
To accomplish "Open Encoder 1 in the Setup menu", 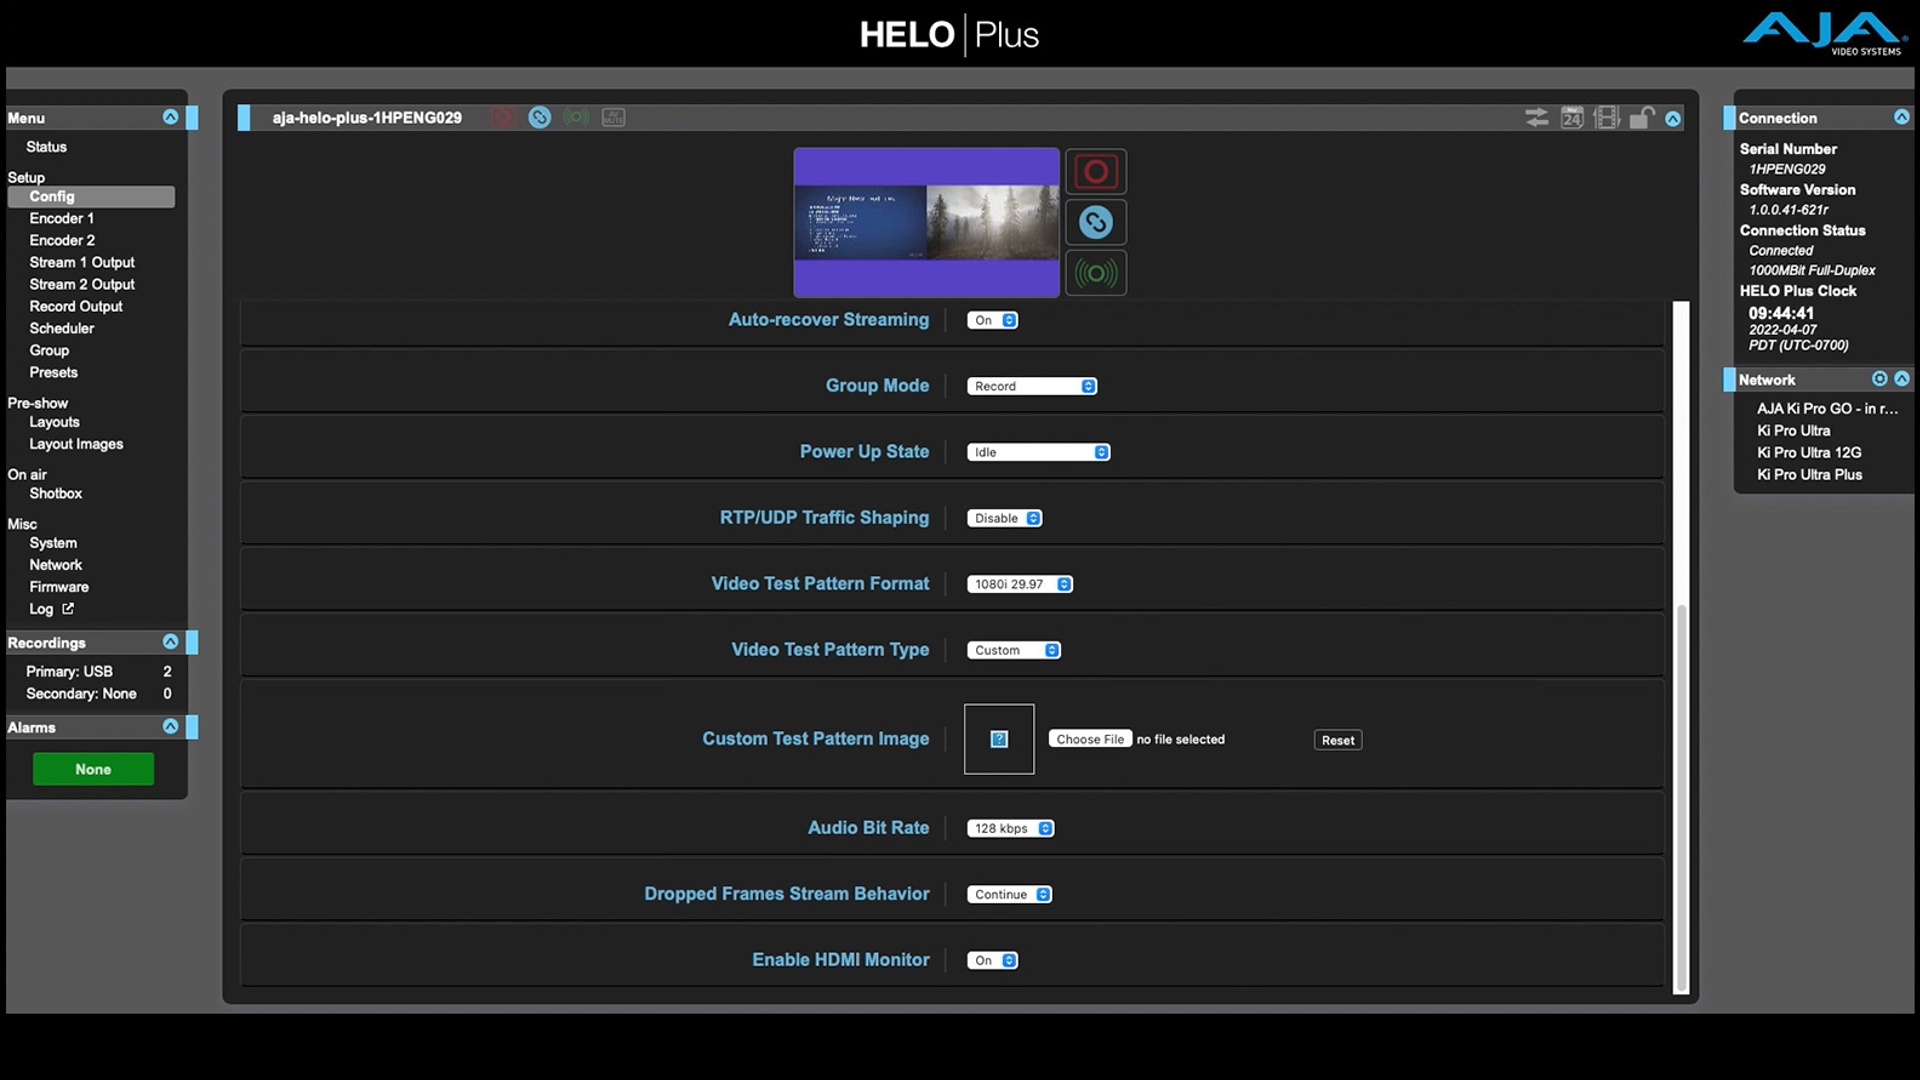I will 62,218.
